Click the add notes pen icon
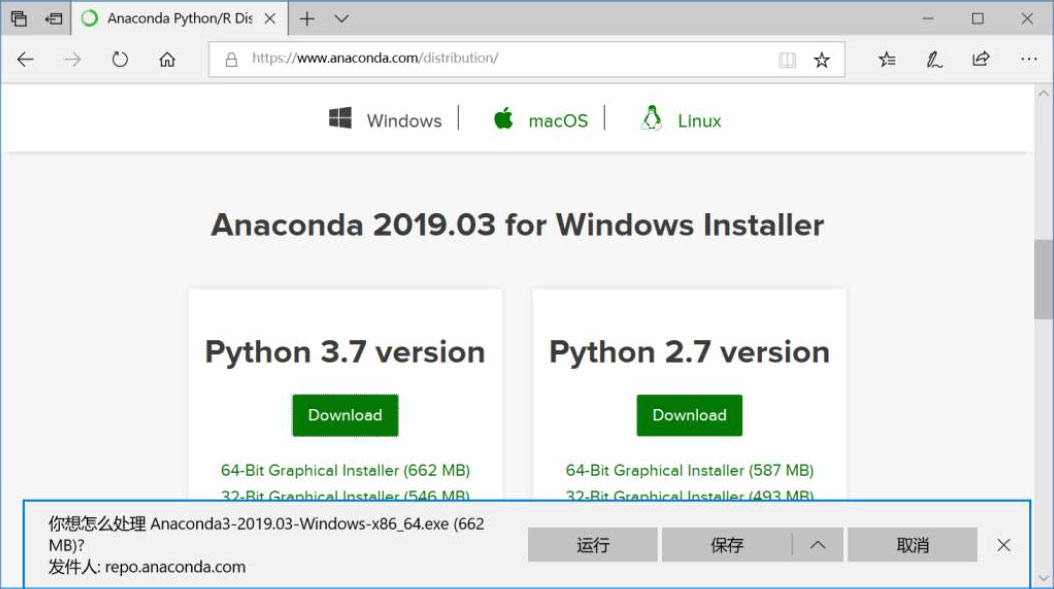Screen dimensions: 1054x589 coord(934,59)
